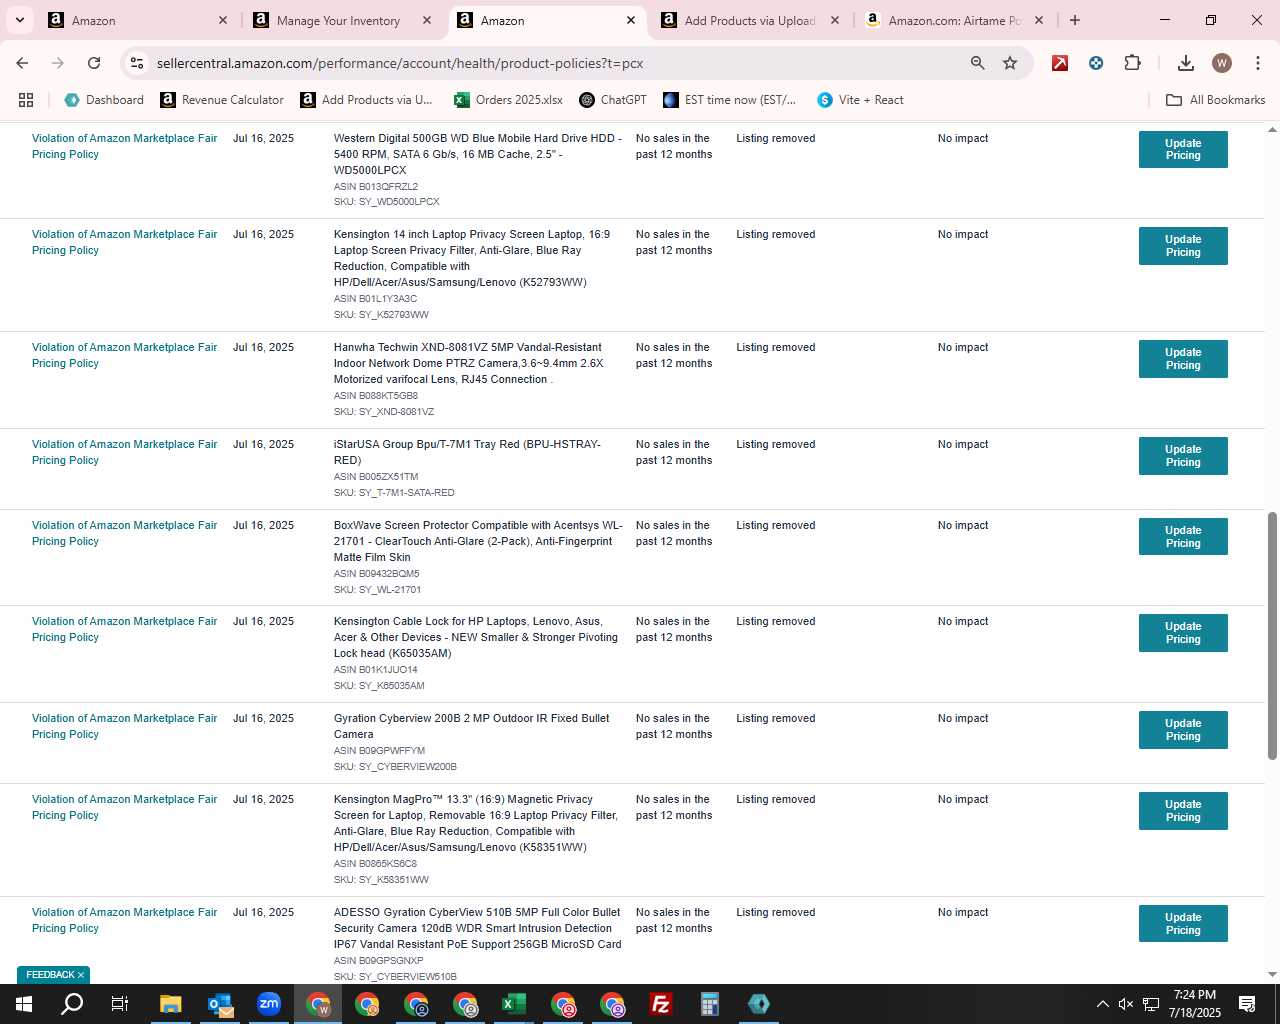Open the apps grid in bookmarks bar

click(x=26, y=100)
